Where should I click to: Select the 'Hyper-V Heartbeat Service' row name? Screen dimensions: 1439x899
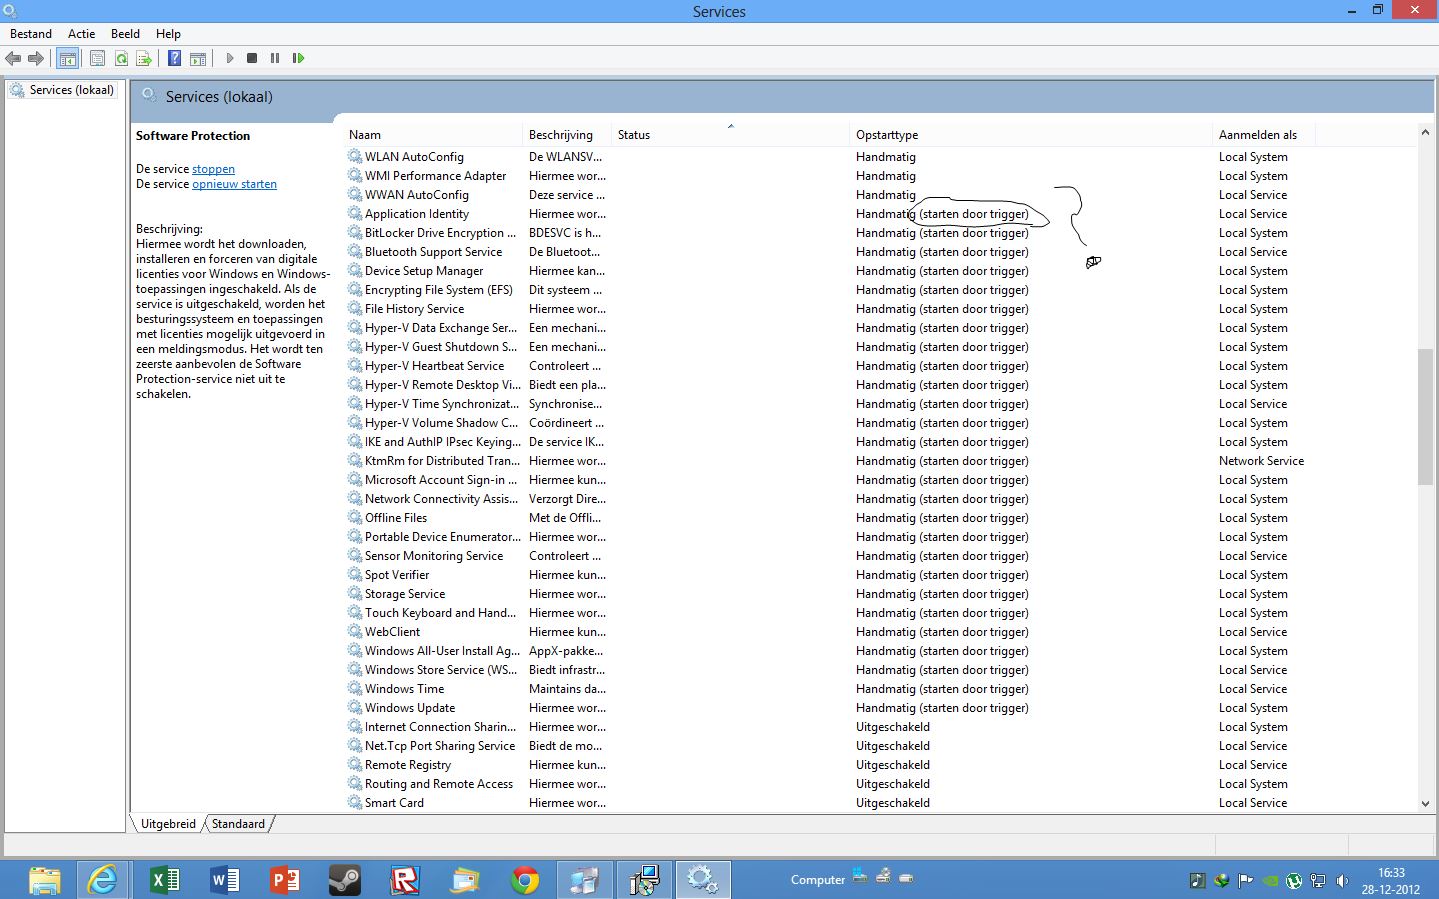[x=434, y=366]
